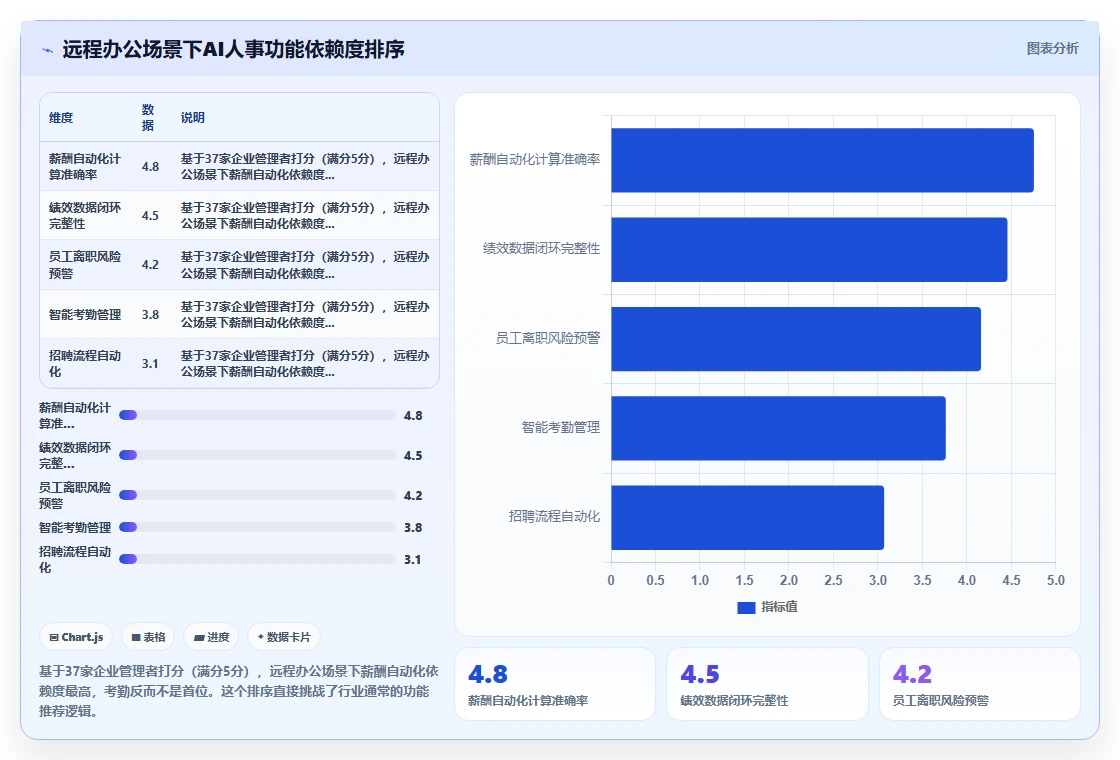
Task: Click the 智能考勤管理 progress bar
Action: click(257, 527)
